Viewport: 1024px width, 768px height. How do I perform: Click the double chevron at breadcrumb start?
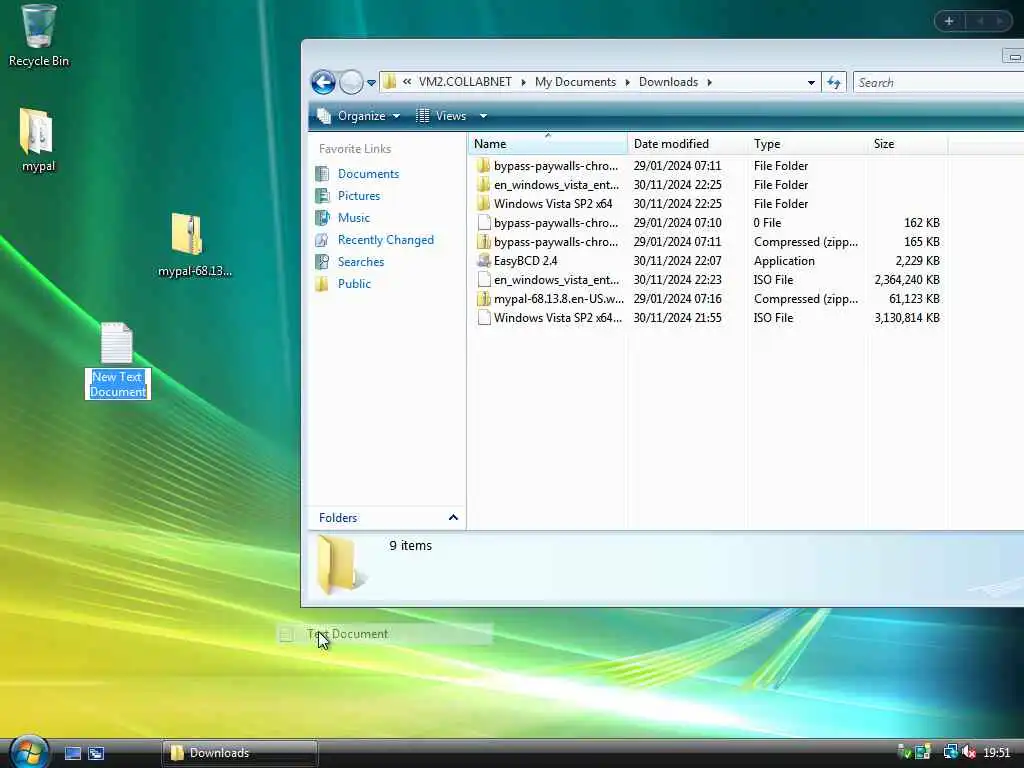coord(407,82)
